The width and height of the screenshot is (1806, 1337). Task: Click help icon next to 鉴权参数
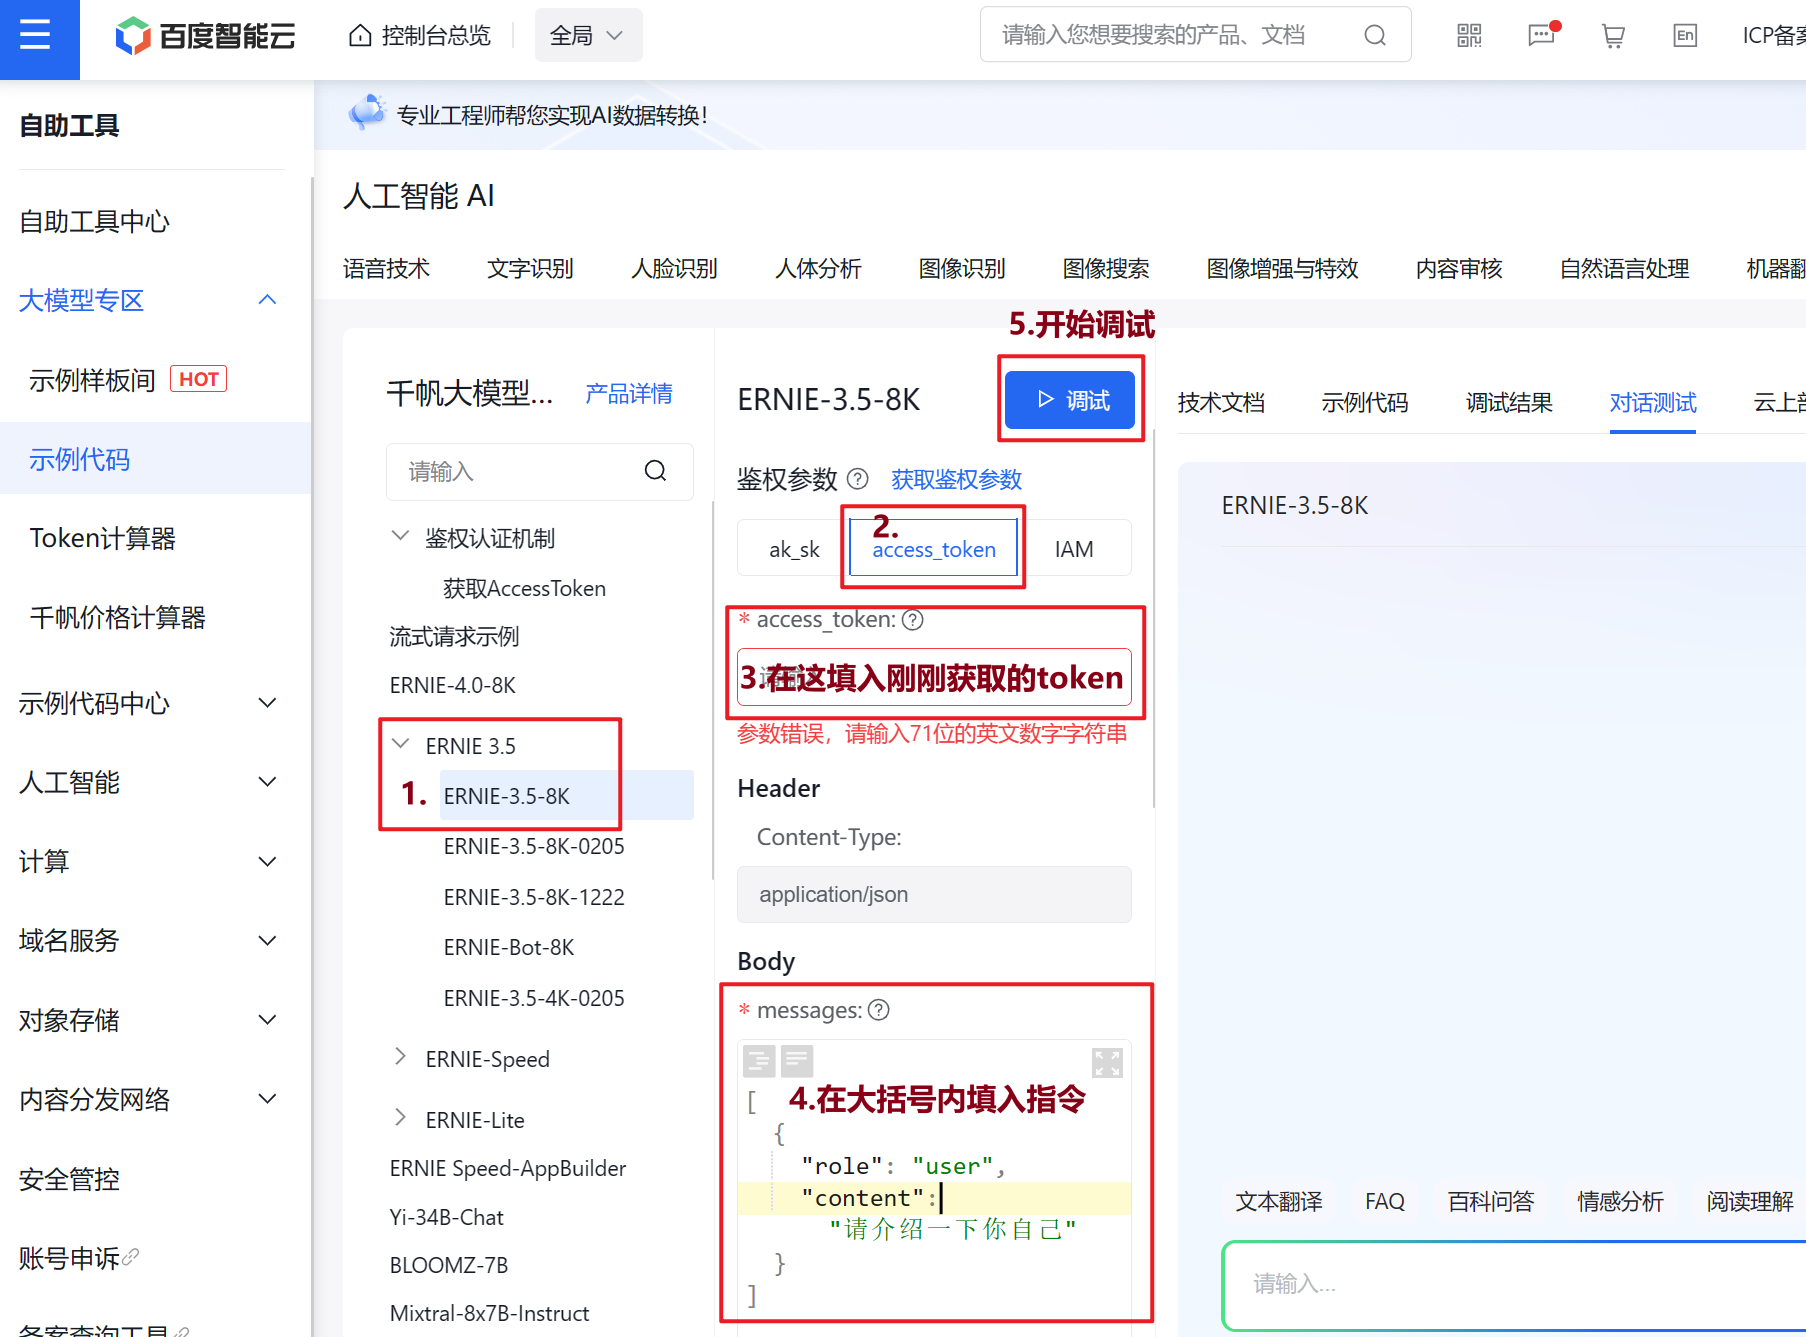[857, 479]
